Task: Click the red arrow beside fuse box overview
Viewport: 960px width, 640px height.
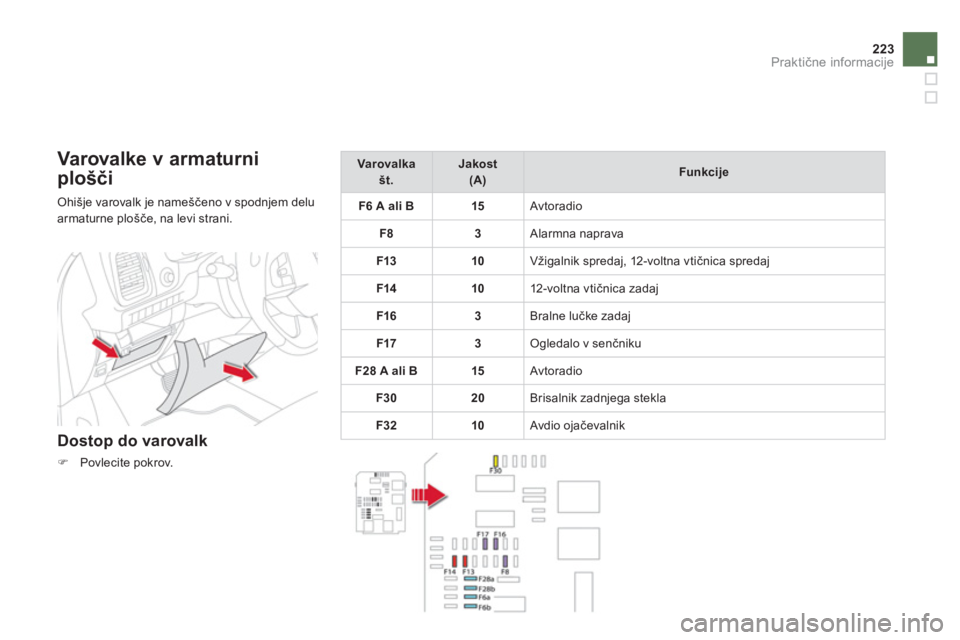Action: coord(429,495)
